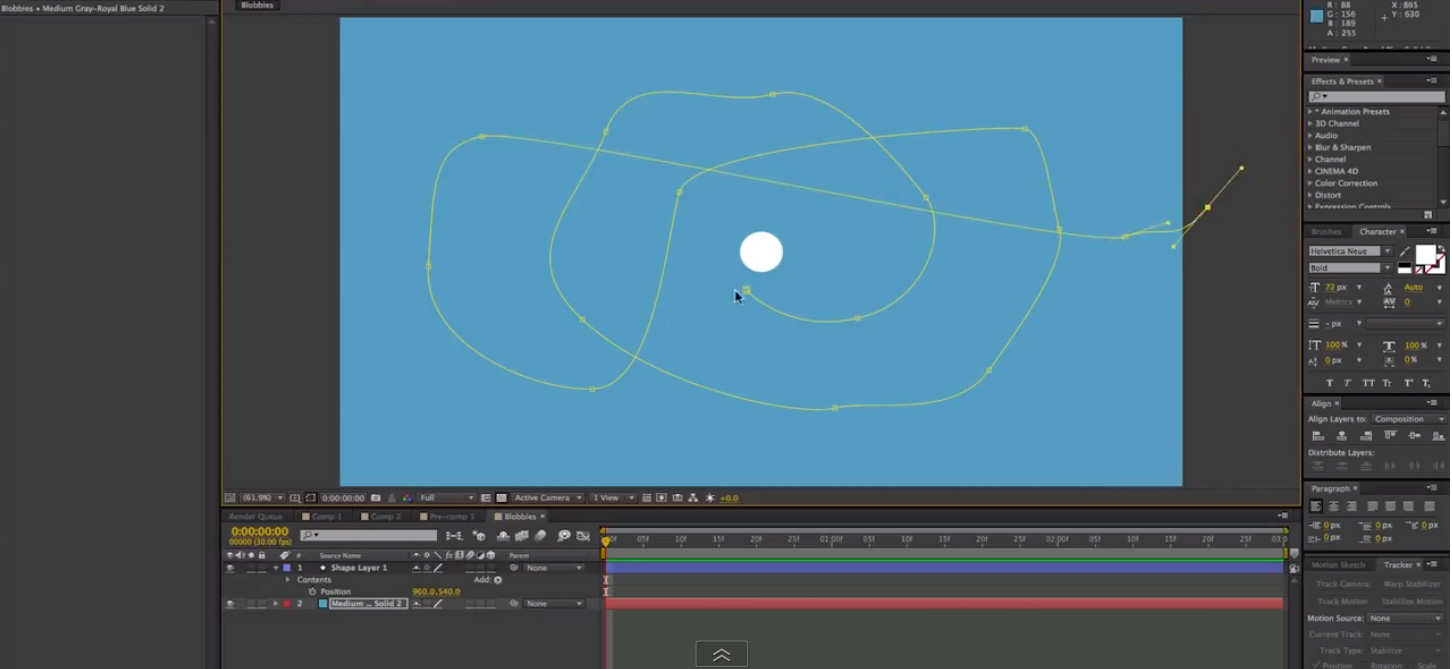Toggle the region of interest button
This screenshot has width=1452, height=669.
click(x=486, y=498)
